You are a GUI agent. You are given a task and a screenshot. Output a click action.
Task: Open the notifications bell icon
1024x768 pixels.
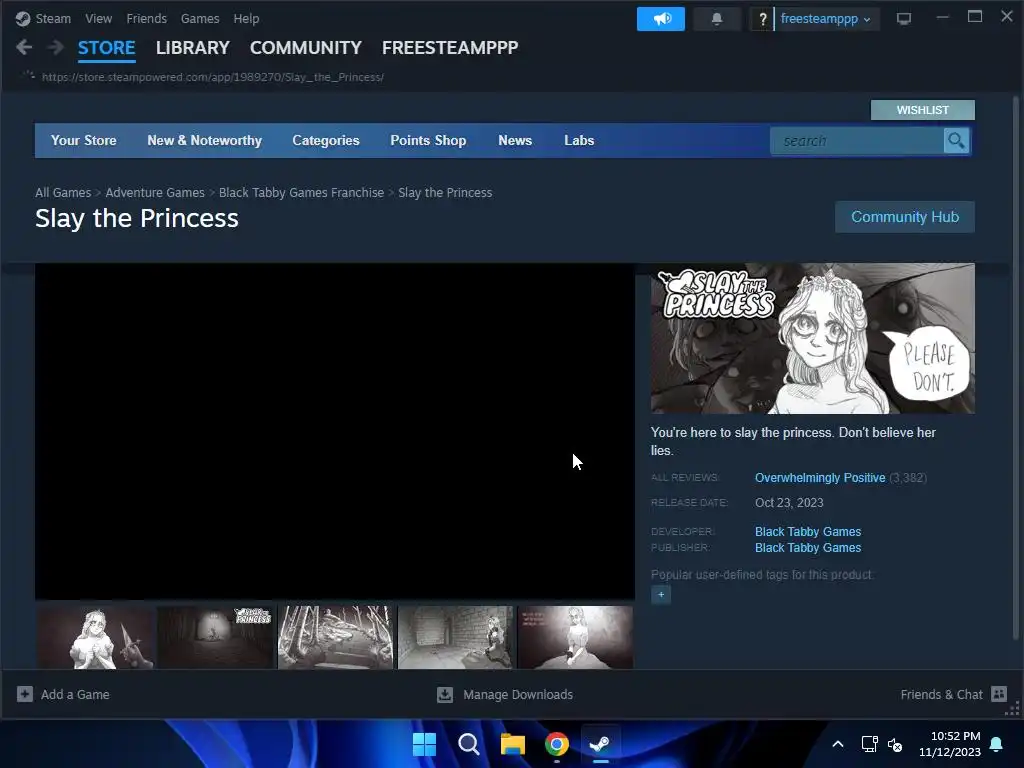click(716, 19)
